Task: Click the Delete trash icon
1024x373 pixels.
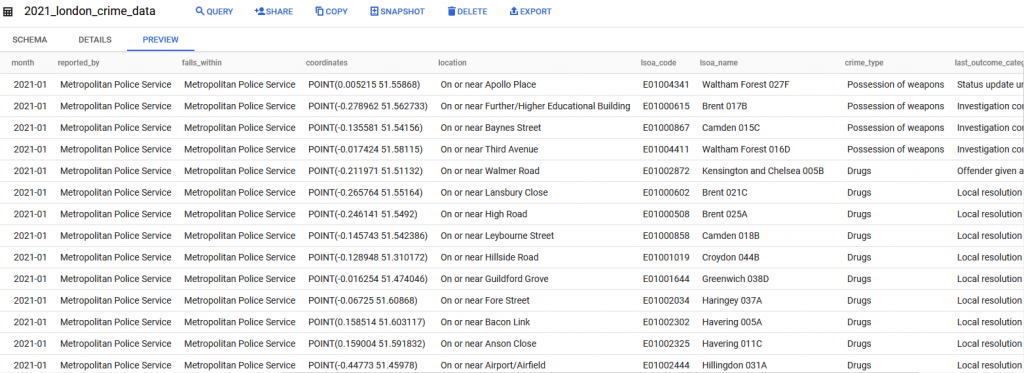Action: [x=451, y=11]
